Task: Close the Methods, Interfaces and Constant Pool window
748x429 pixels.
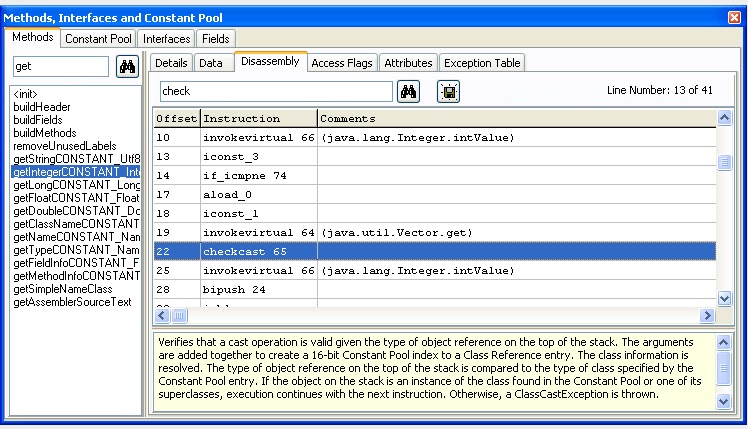Action: coord(735,18)
